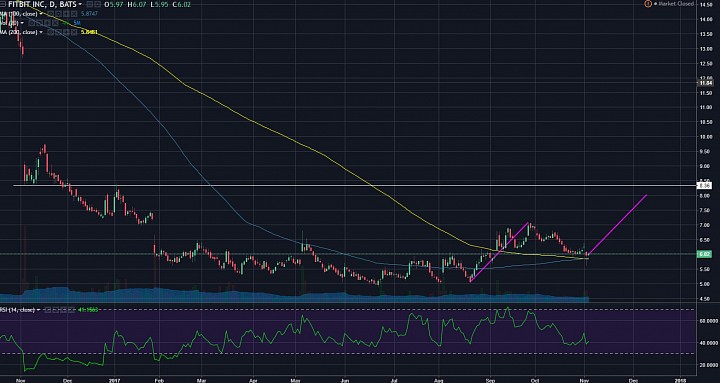Screen dimensions: 720x383
Task: Expand the MA (100, close) indicator dropdown arrow
Action: (41, 14)
